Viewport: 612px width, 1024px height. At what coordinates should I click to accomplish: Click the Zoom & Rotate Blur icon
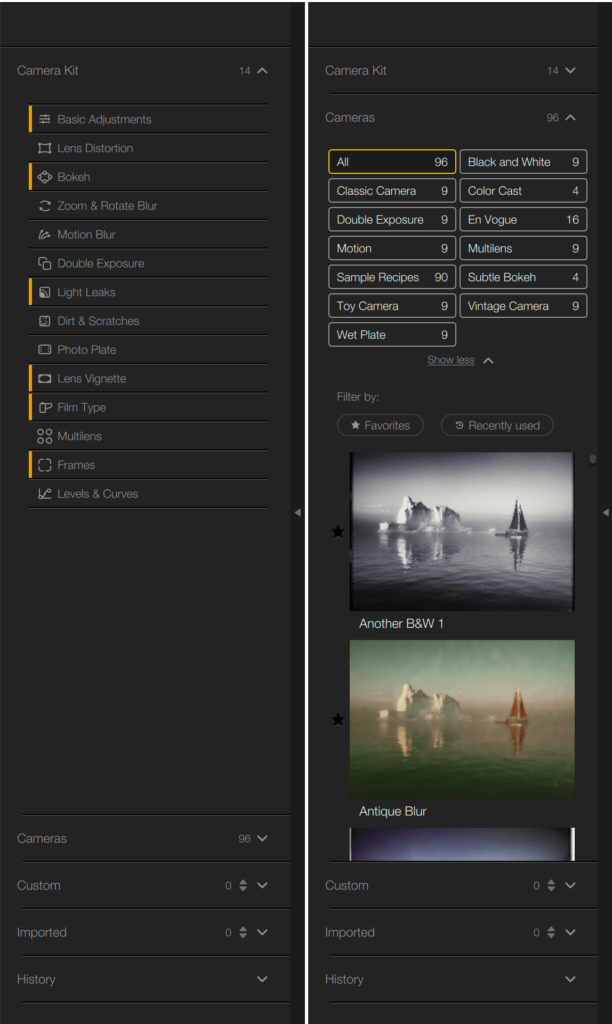point(44,205)
